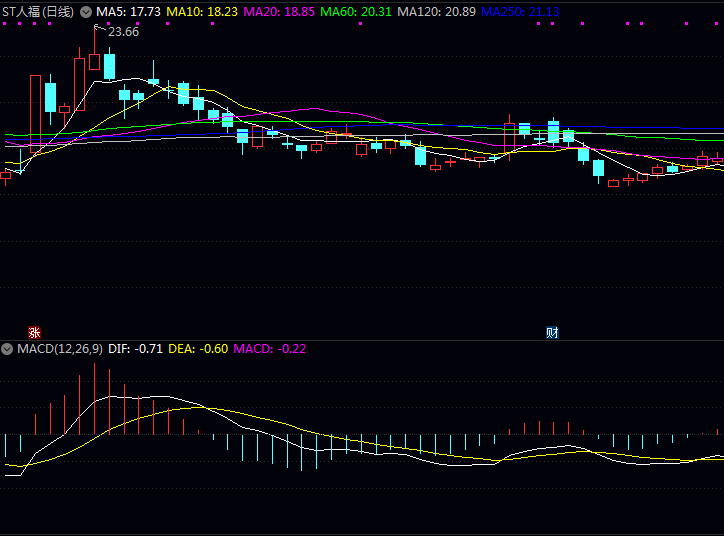Open the MACD indicator dropdown arrow

coord(8,349)
